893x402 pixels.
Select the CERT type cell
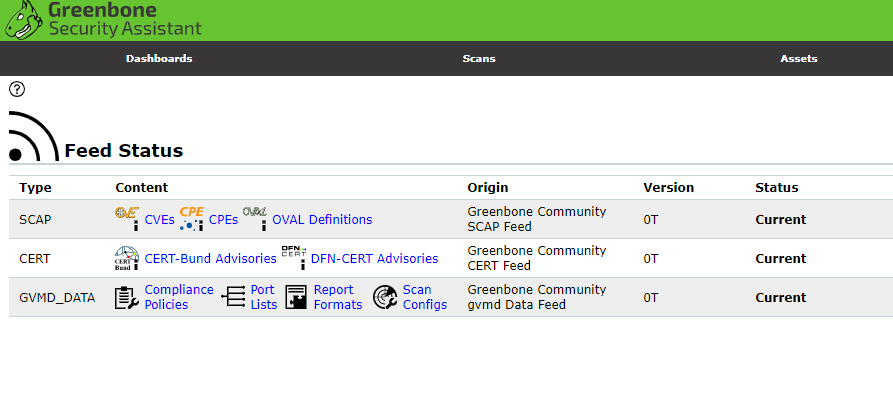(x=35, y=259)
